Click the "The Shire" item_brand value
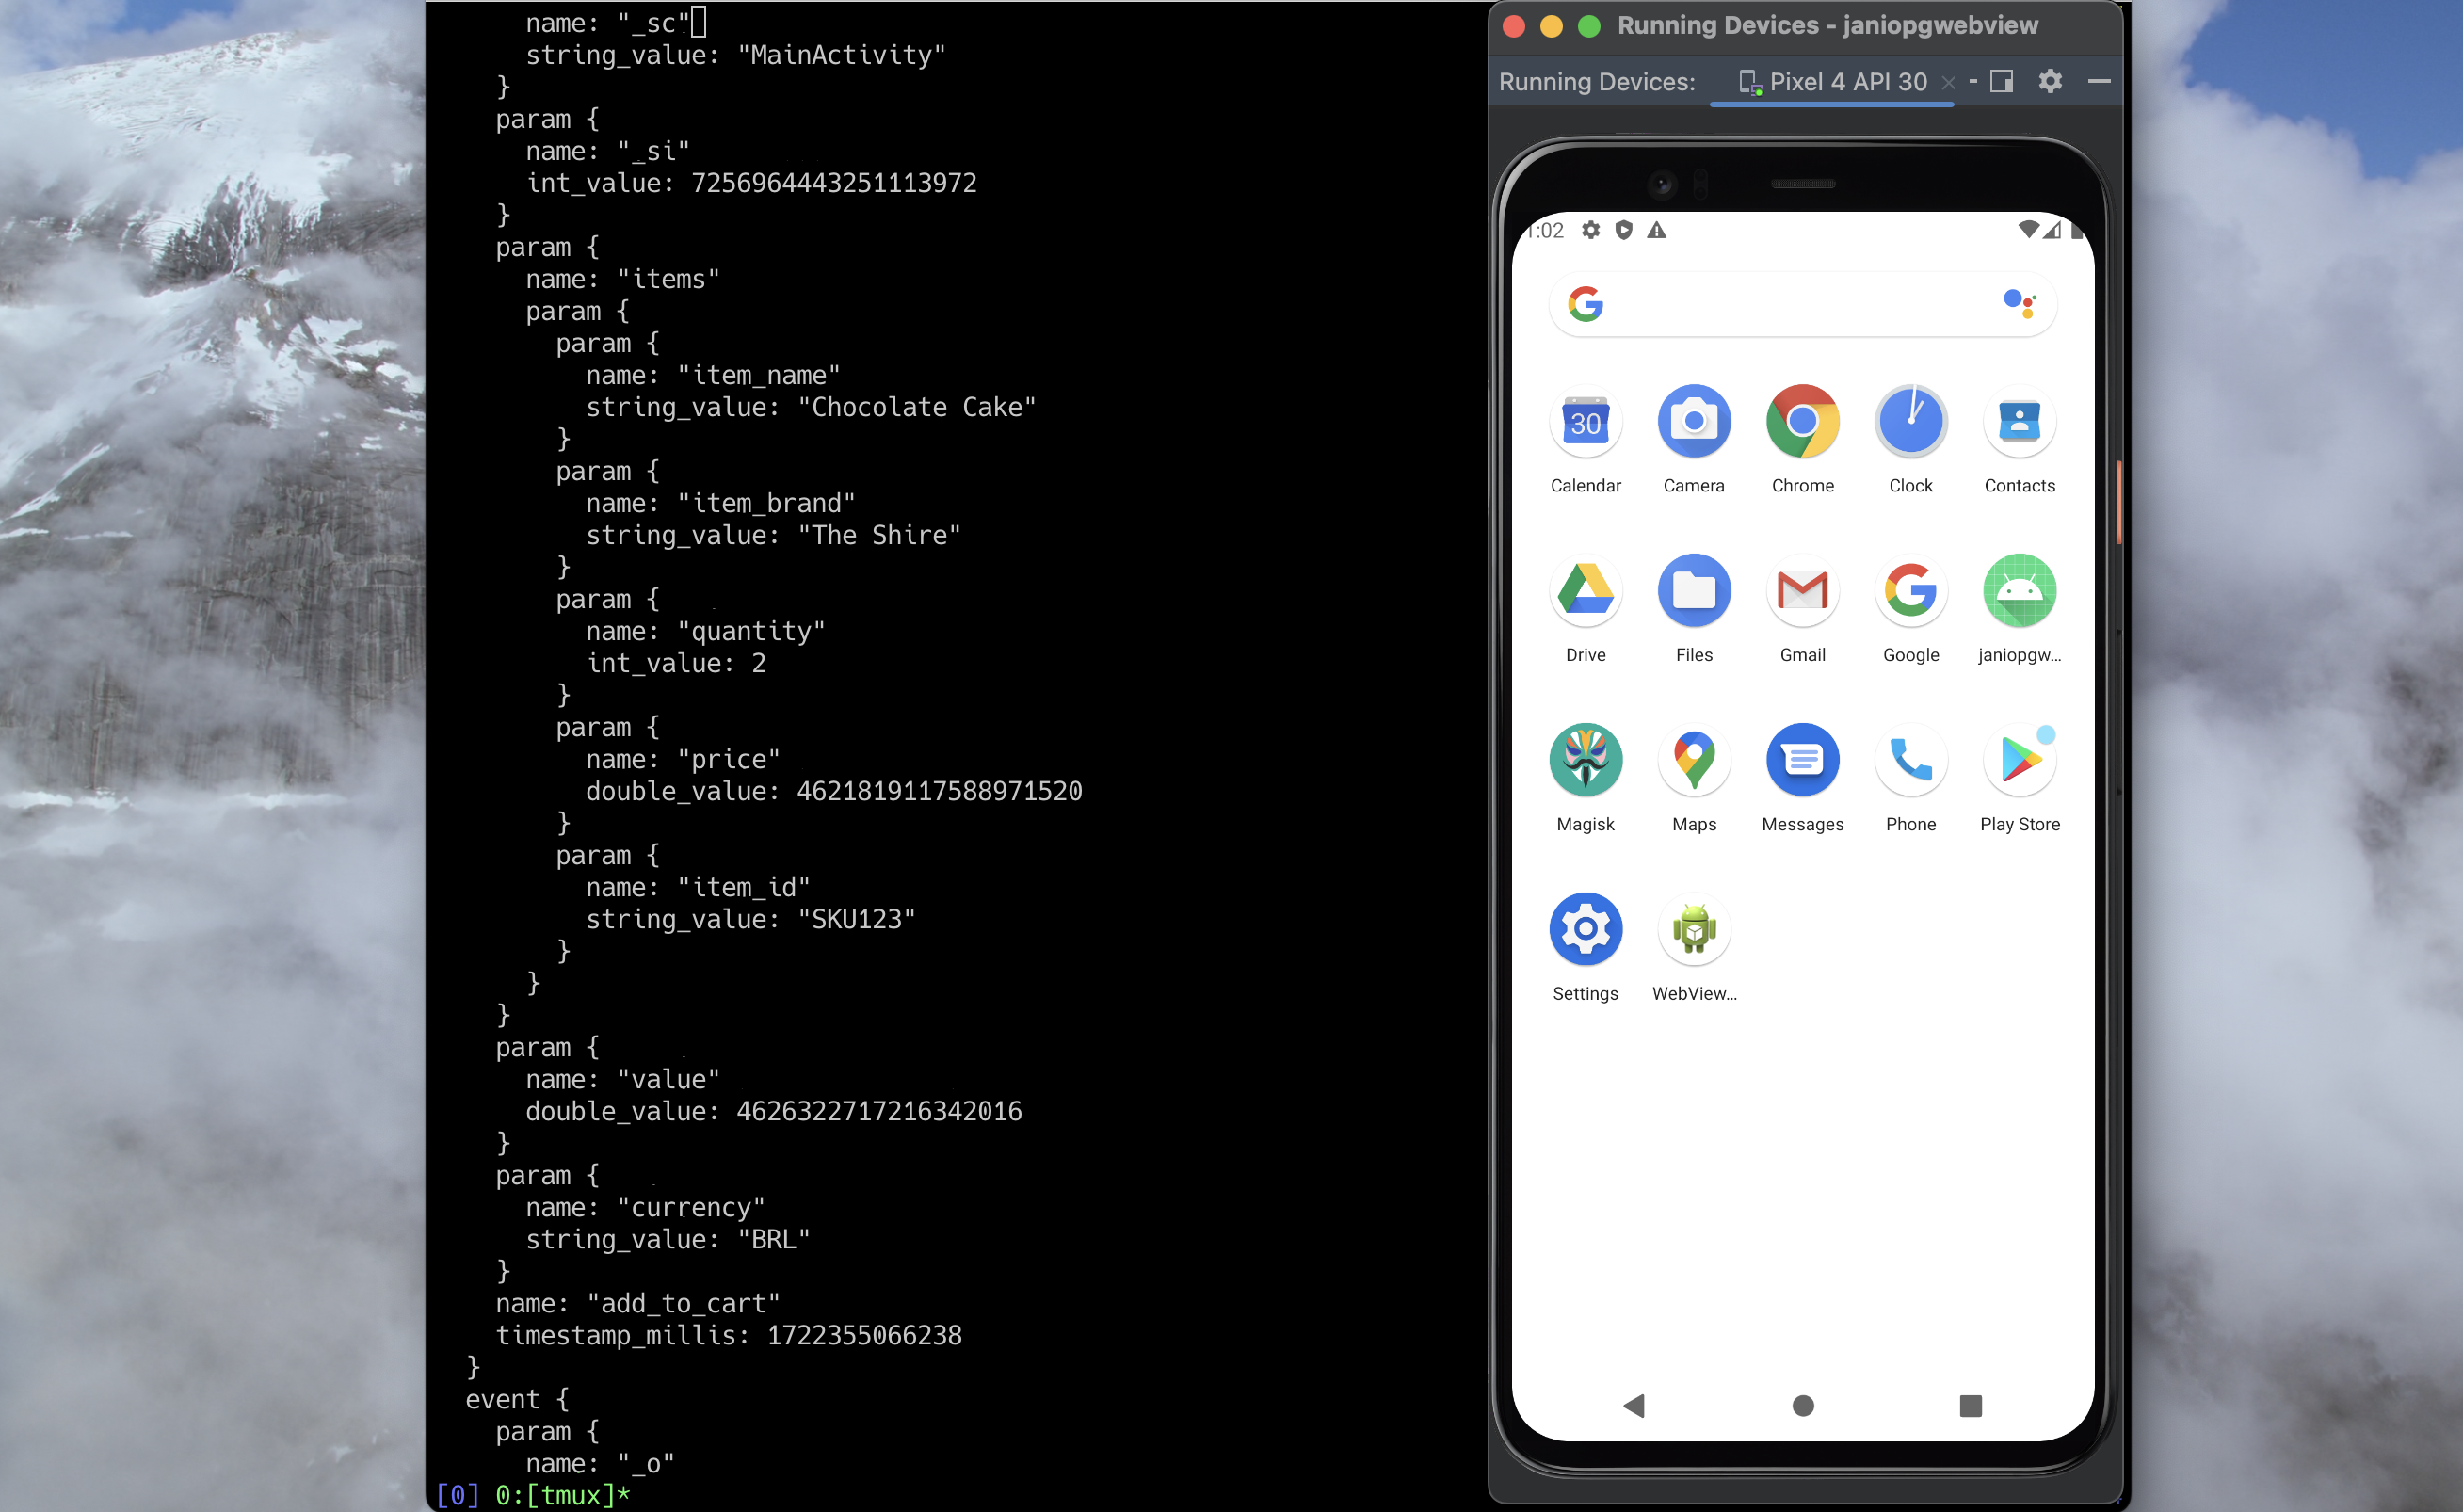 (879, 535)
